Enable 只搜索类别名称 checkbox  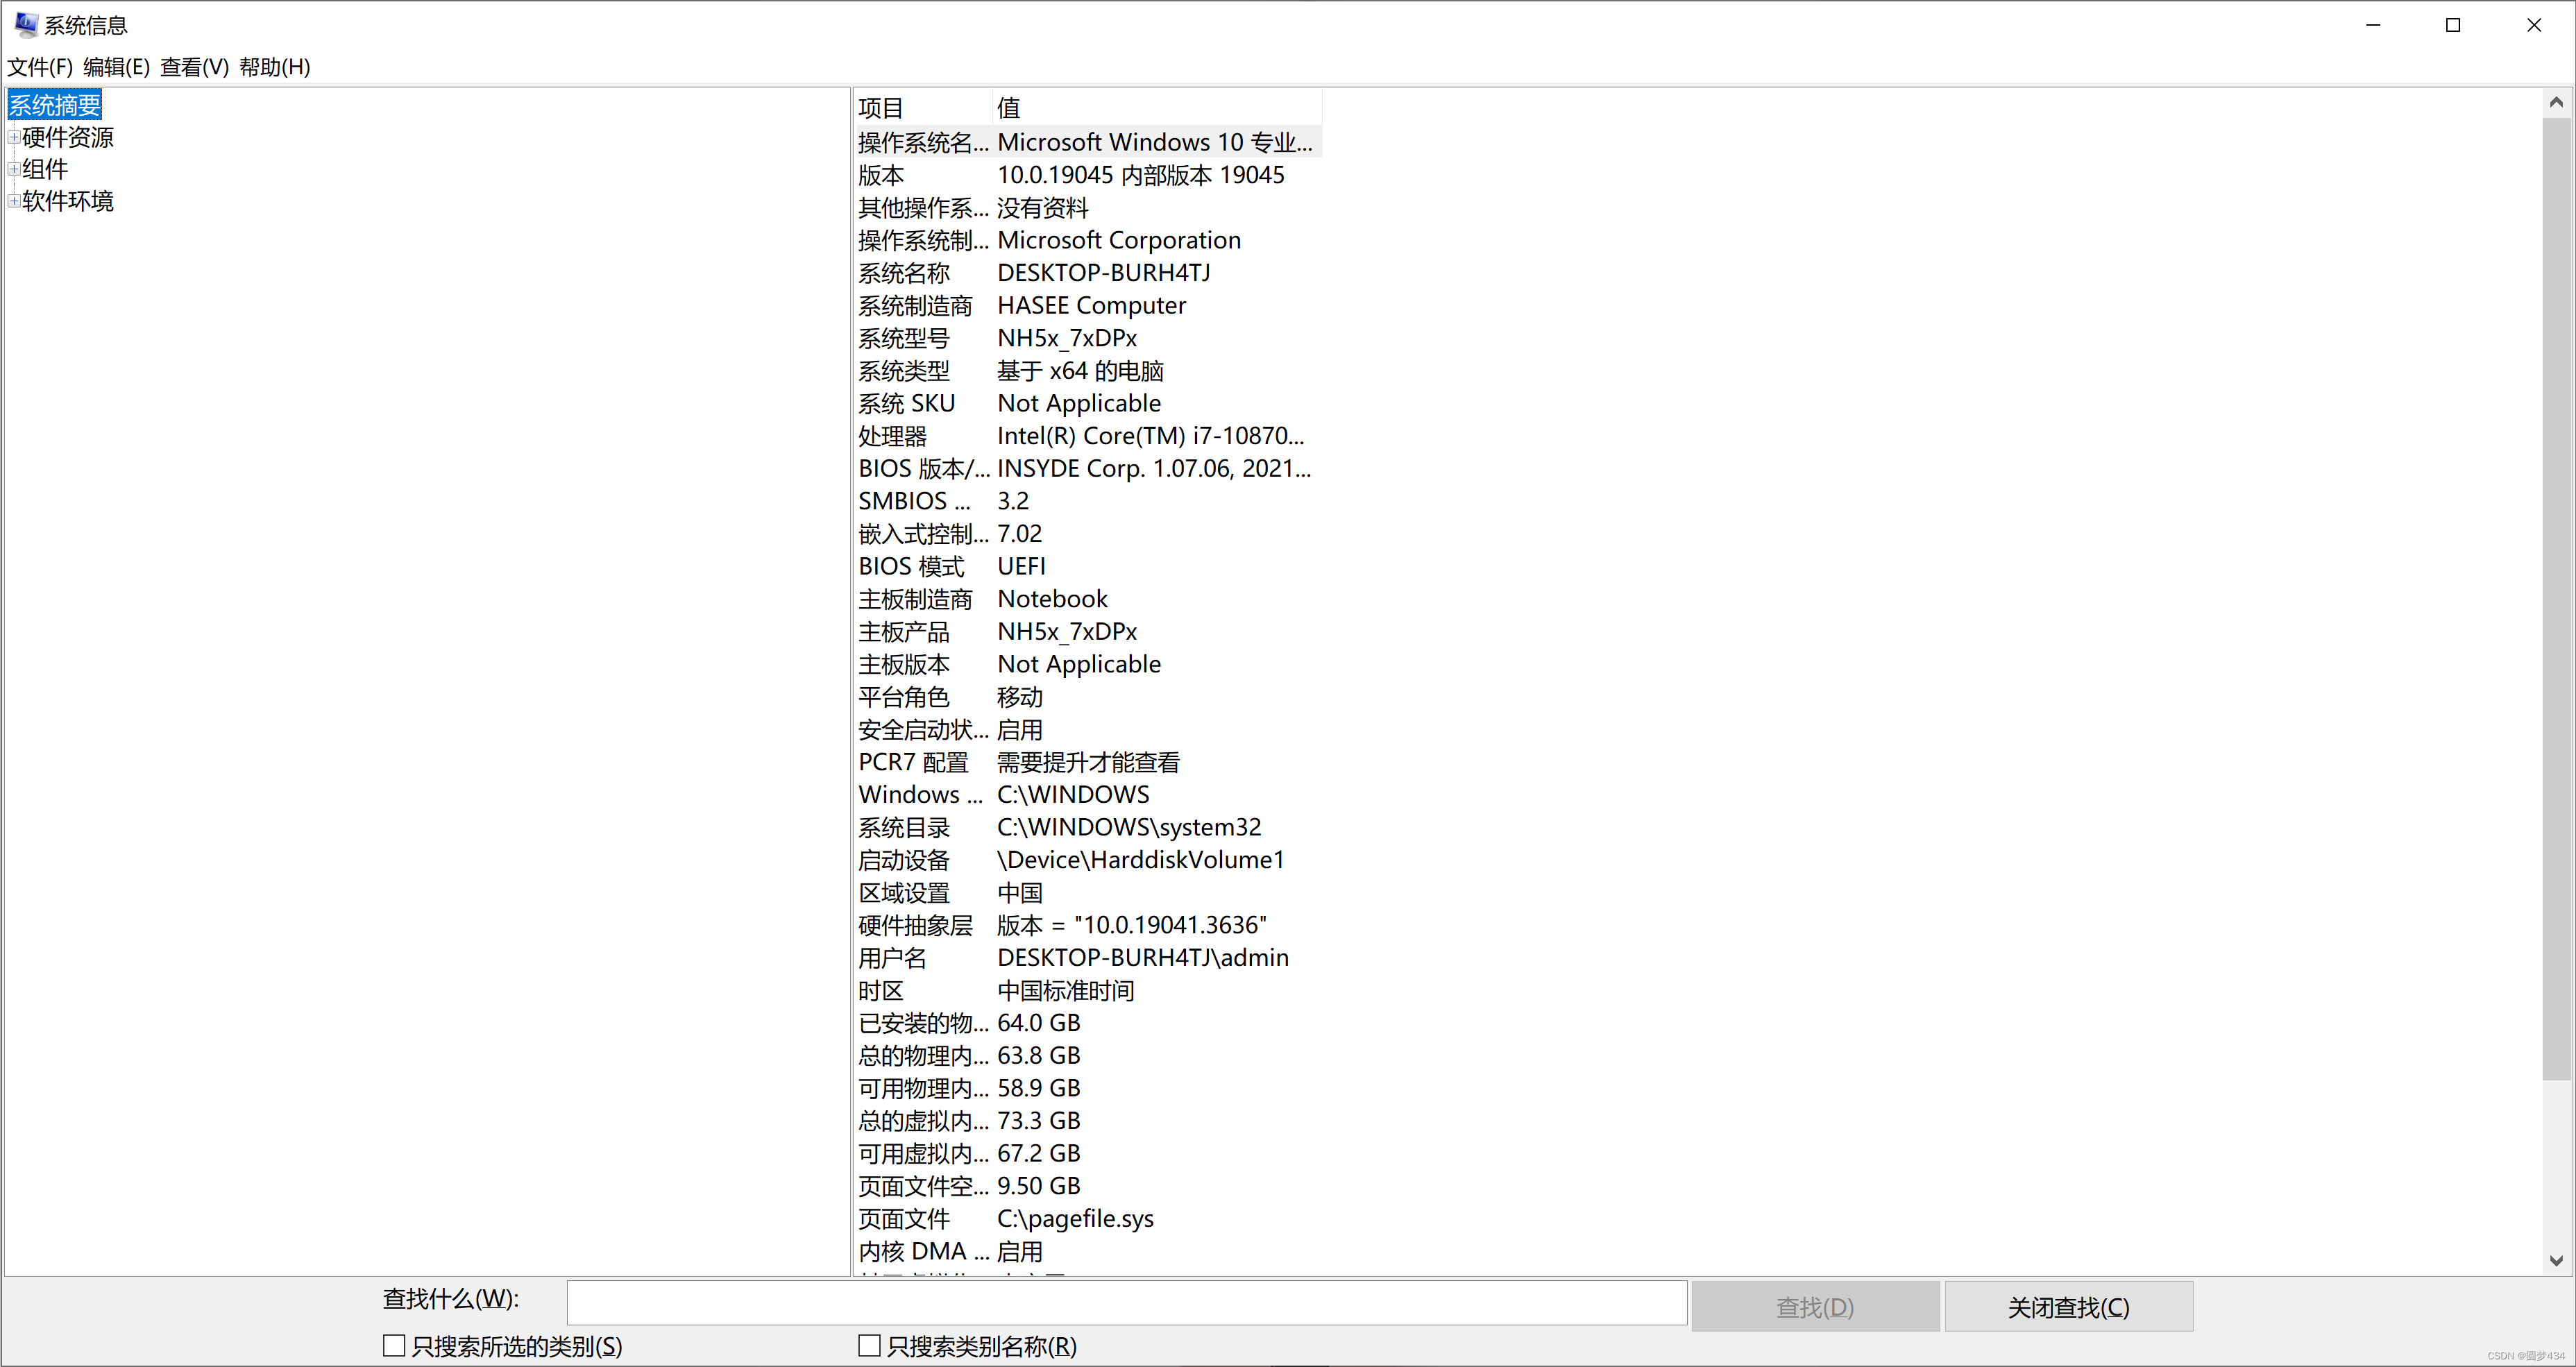click(x=869, y=1346)
